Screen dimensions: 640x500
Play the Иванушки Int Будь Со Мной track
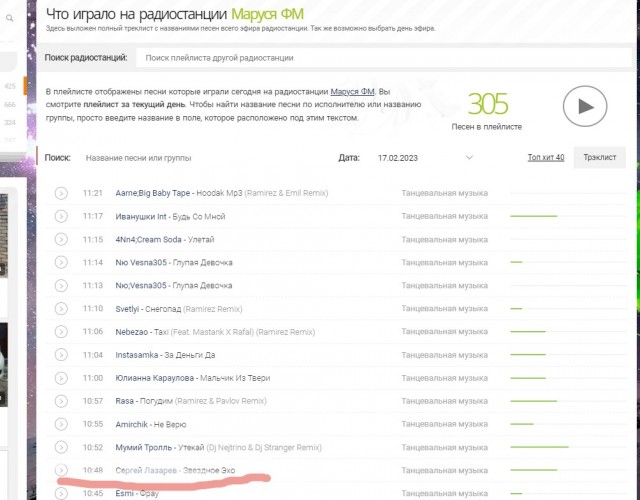[61, 216]
